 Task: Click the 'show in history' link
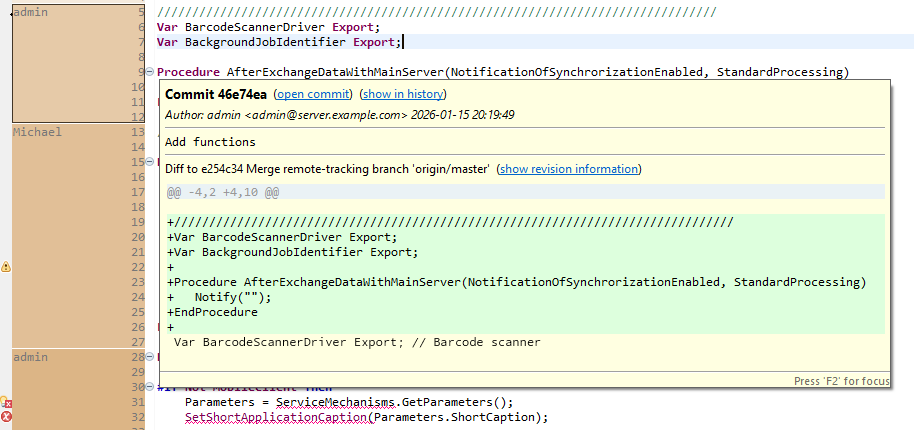tap(403, 94)
